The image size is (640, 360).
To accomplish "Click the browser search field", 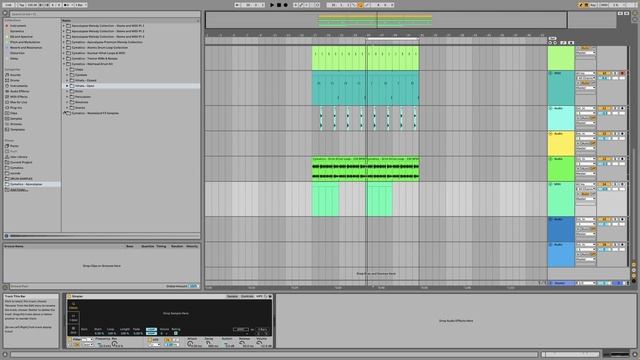I will pos(104,14).
